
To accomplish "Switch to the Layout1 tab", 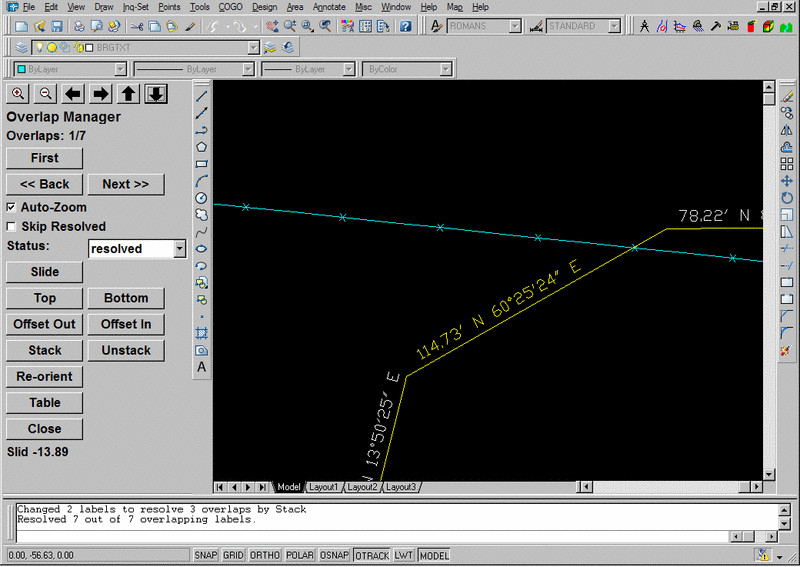I will pos(323,487).
